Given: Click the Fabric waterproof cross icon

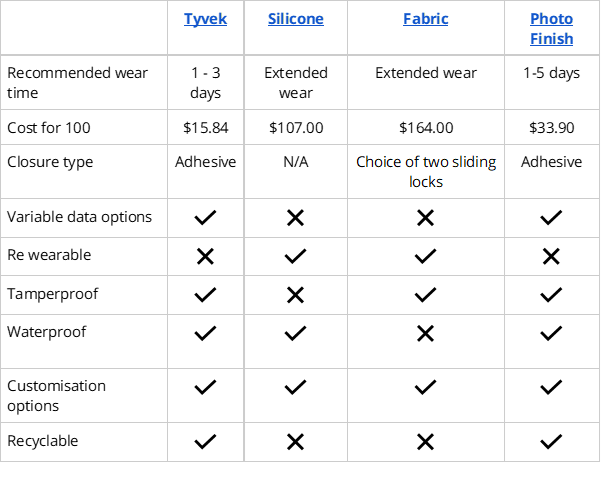Looking at the screenshot, I should click(425, 334).
